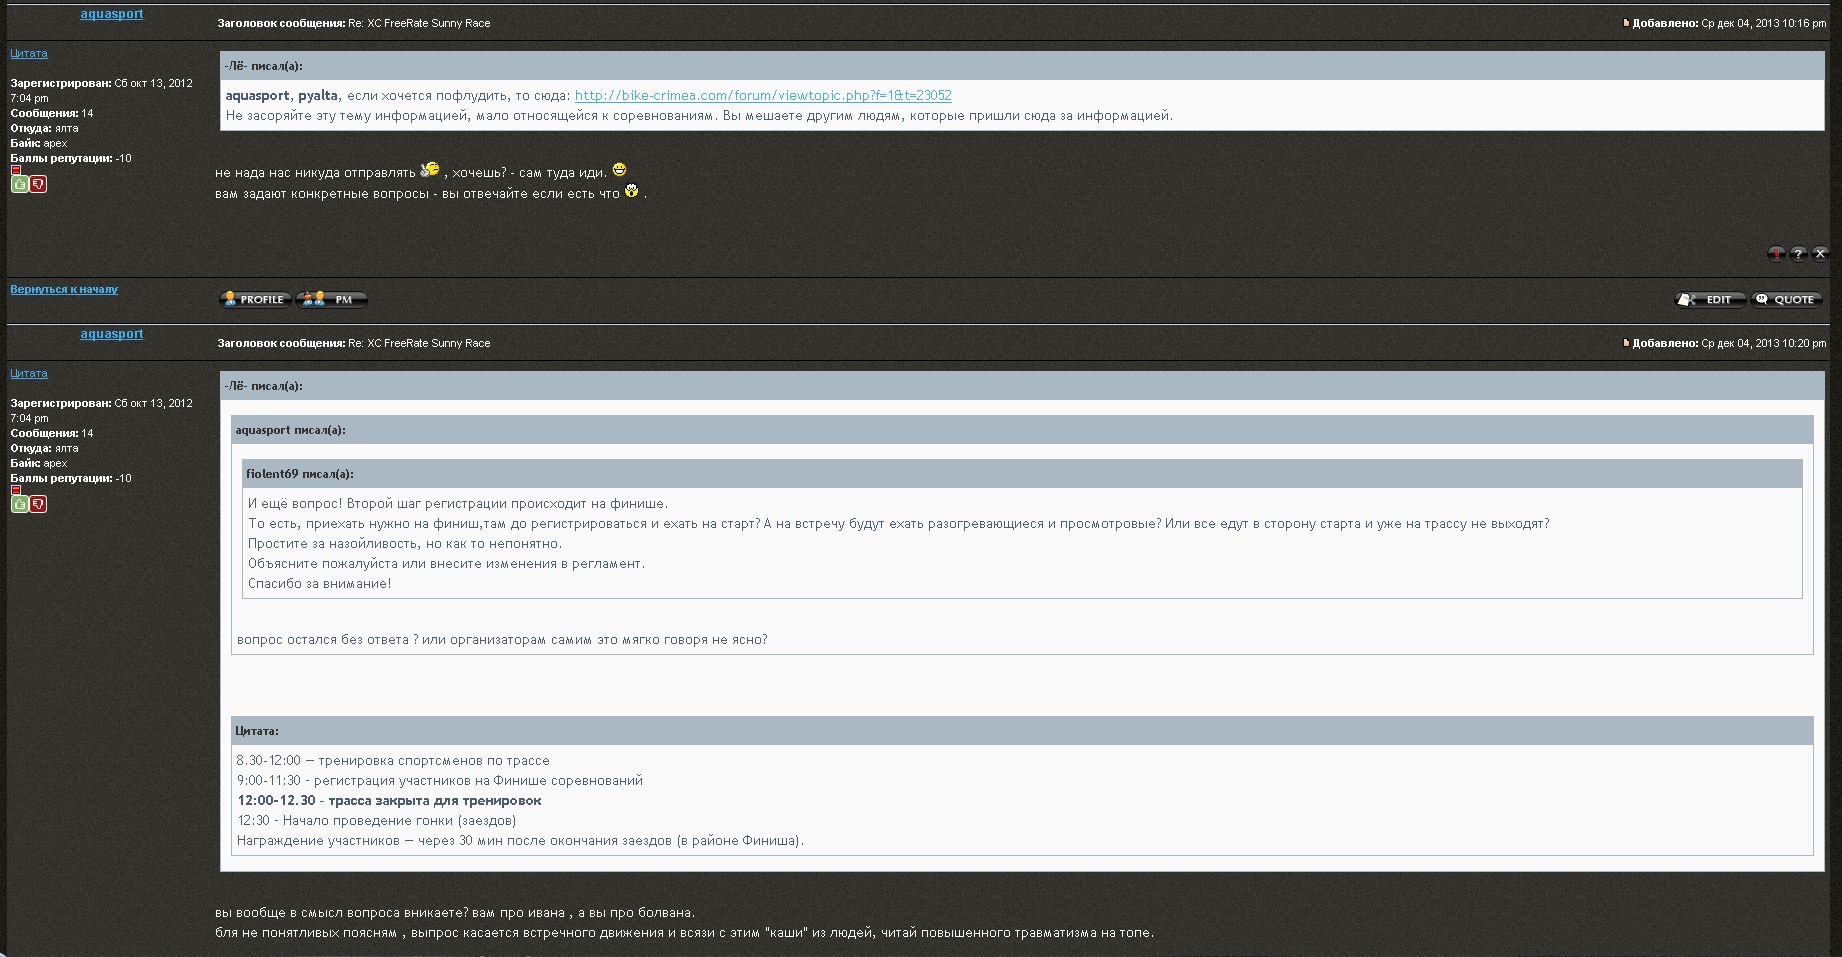The width and height of the screenshot is (1842, 957).
Task: Open aquasport username link in second post
Action: click(112, 334)
